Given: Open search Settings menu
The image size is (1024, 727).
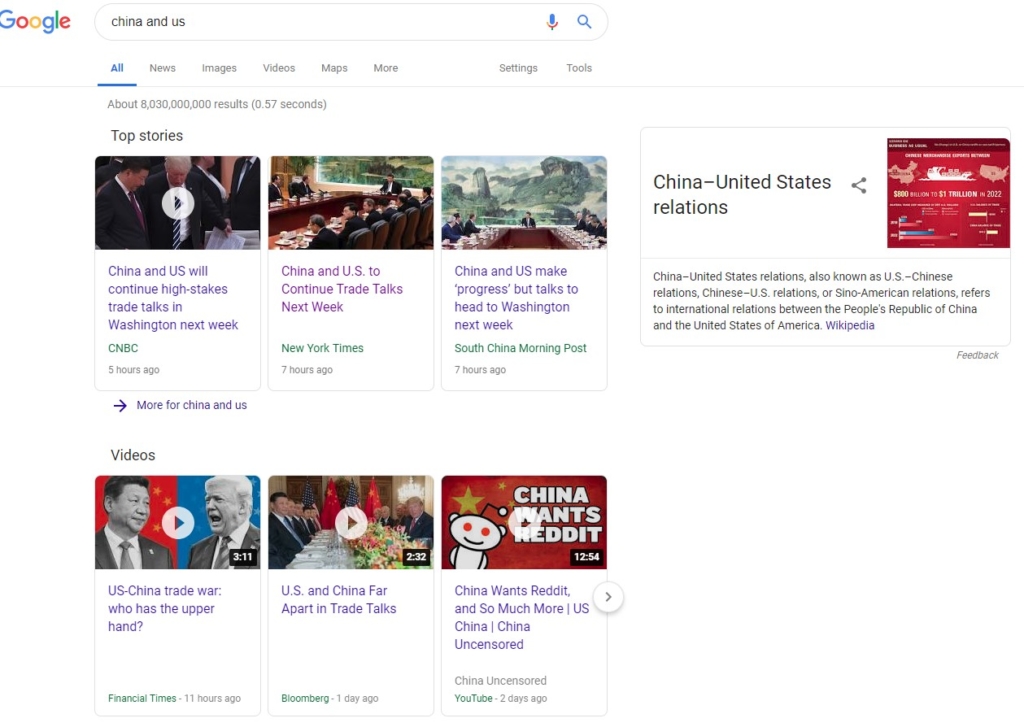Looking at the screenshot, I should (x=518, y=68).
